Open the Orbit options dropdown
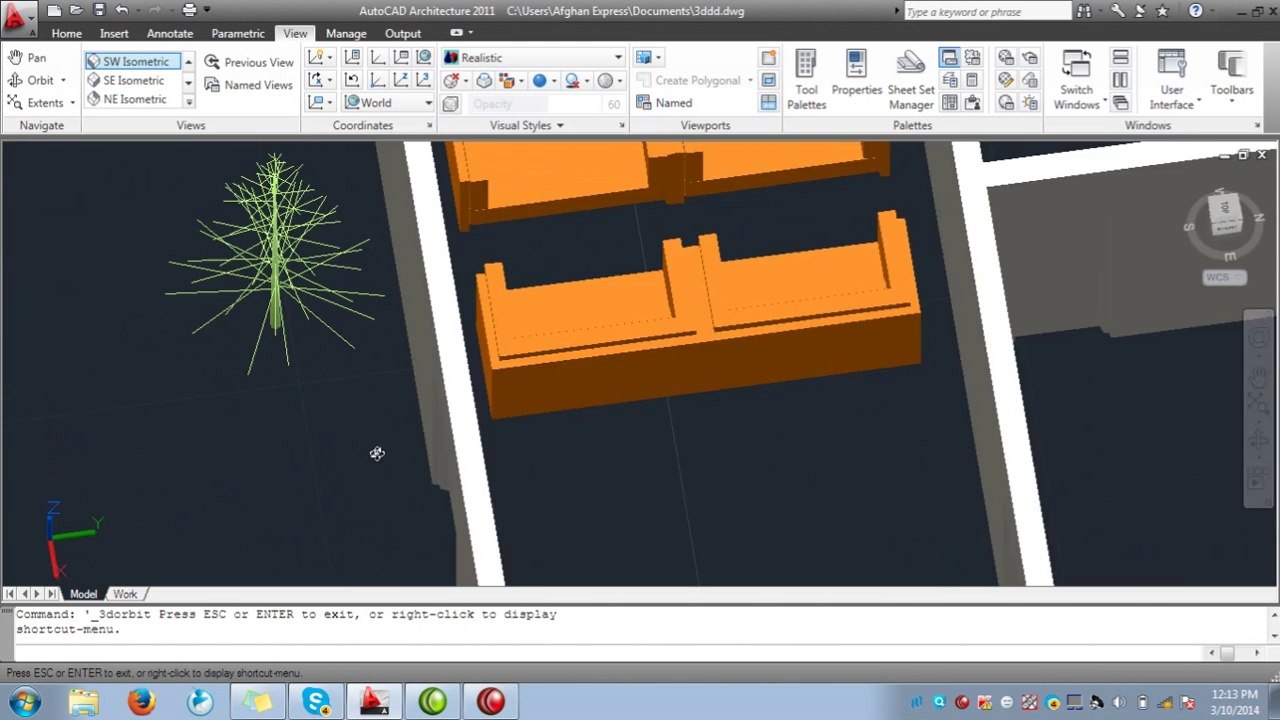 point(63,80)
